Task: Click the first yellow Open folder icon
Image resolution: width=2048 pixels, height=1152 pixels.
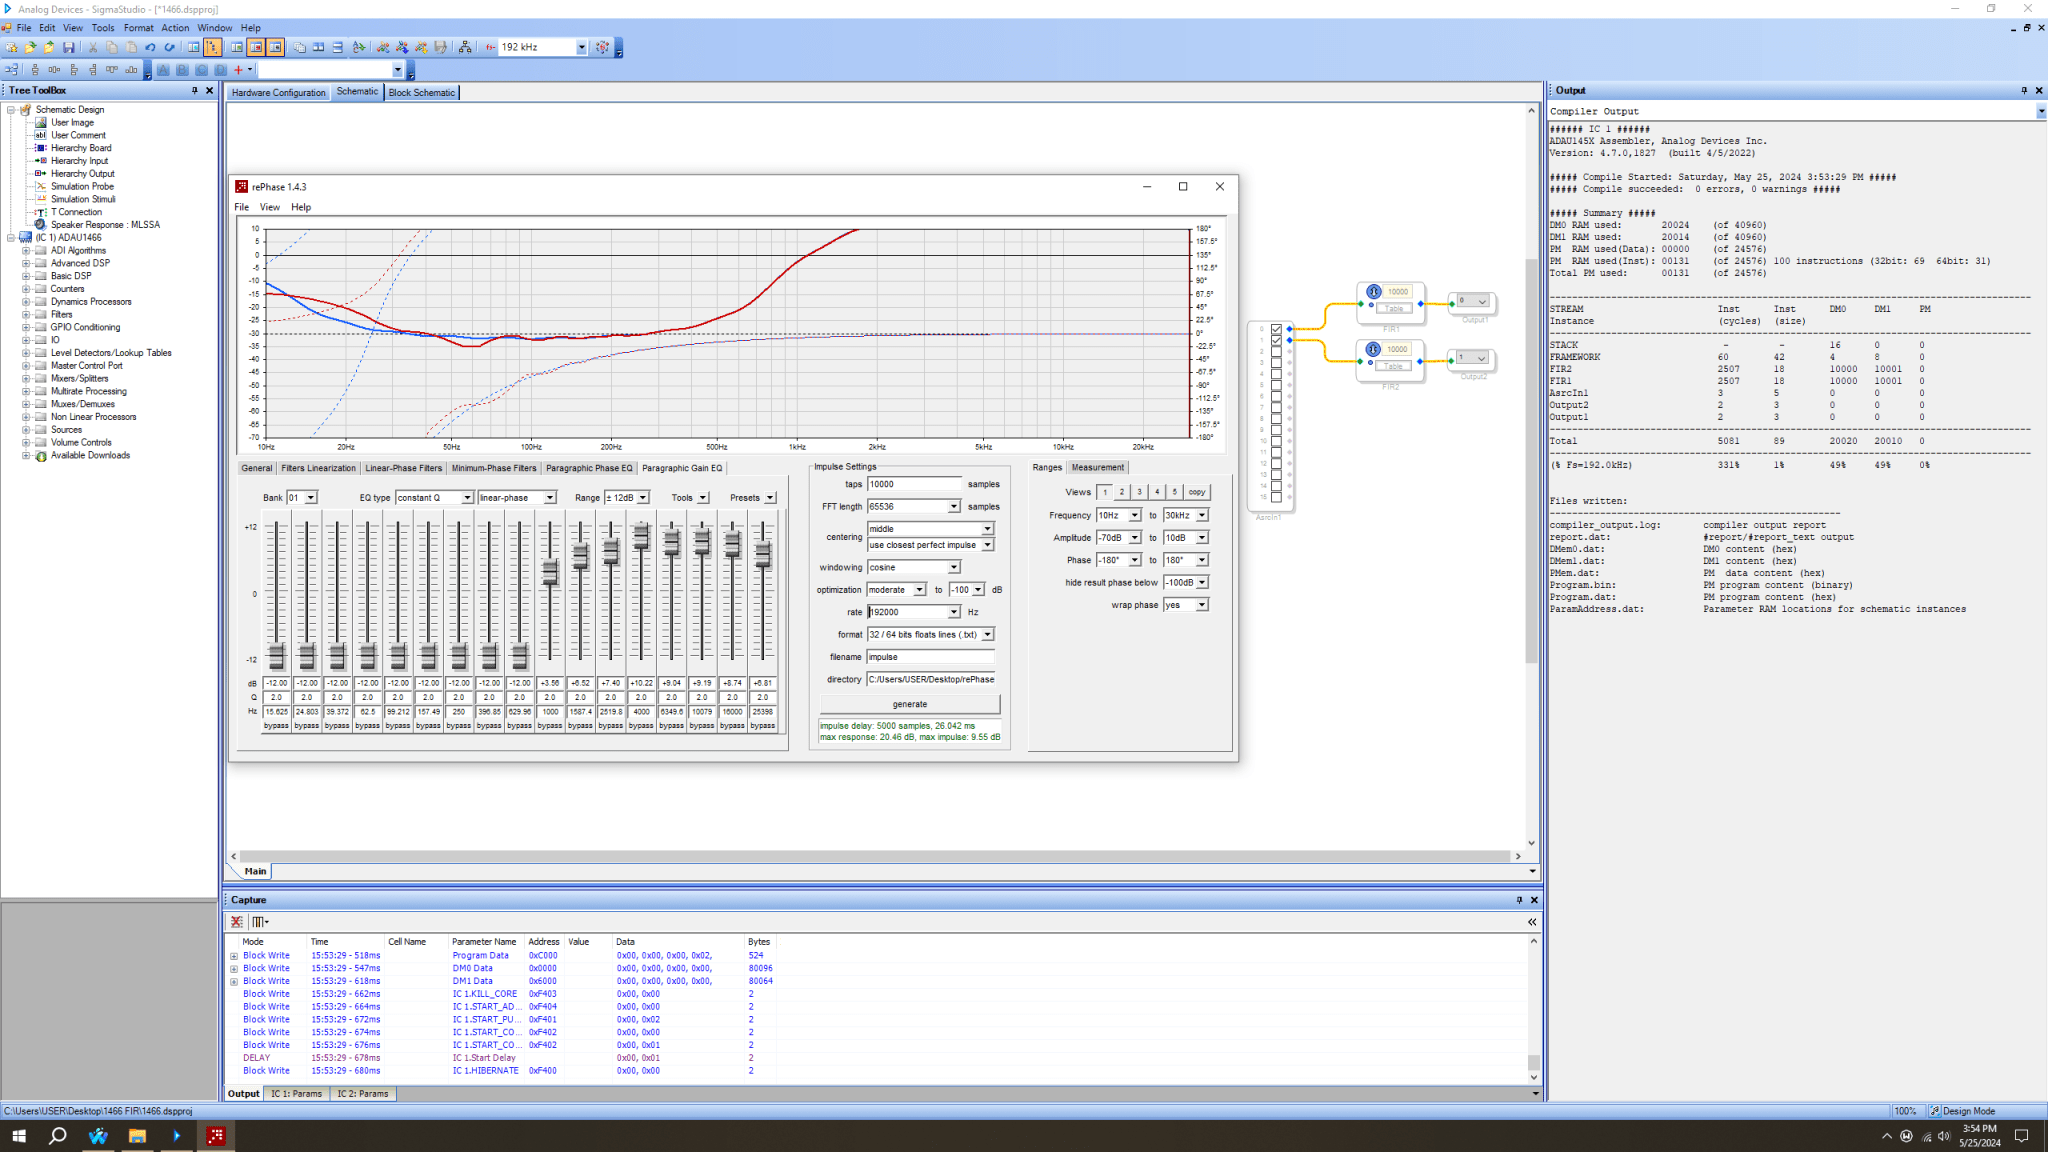Action: tap(30, 47)
